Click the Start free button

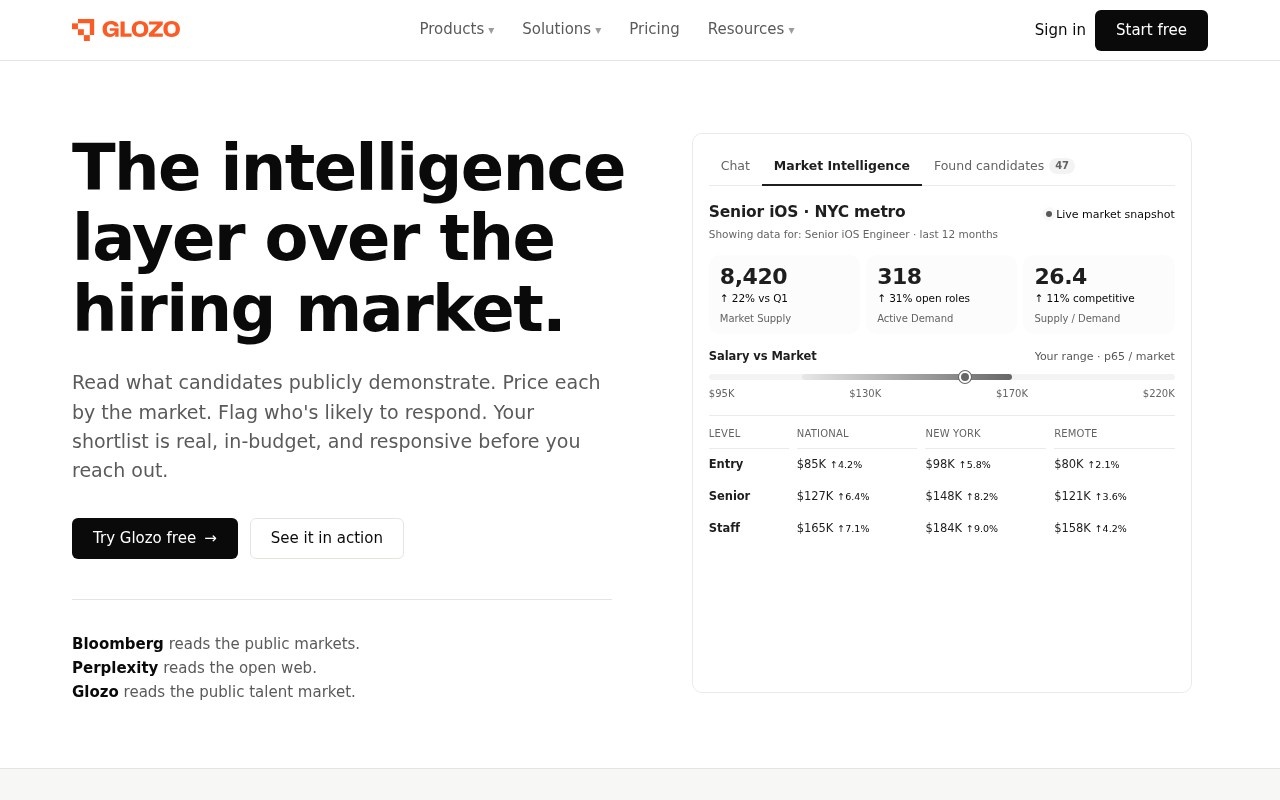(1151, 30)
